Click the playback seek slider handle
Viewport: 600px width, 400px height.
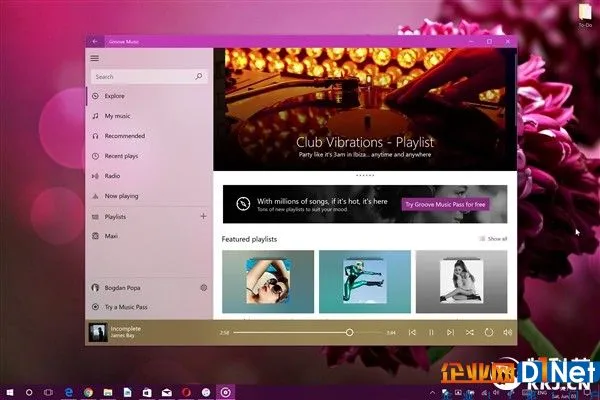349,333
